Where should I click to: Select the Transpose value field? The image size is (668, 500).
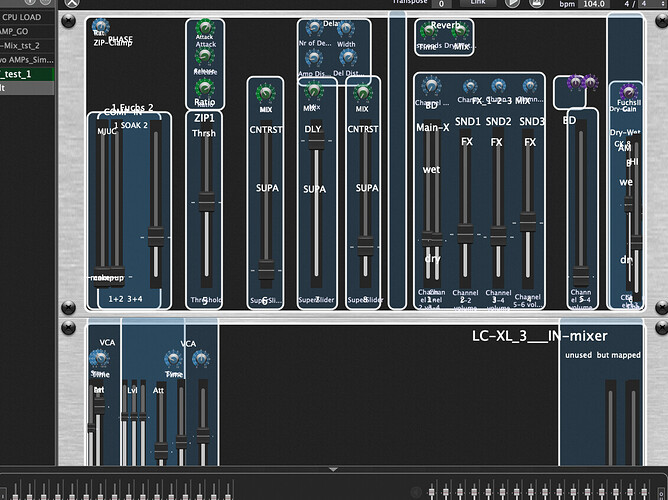pos(442,3)
